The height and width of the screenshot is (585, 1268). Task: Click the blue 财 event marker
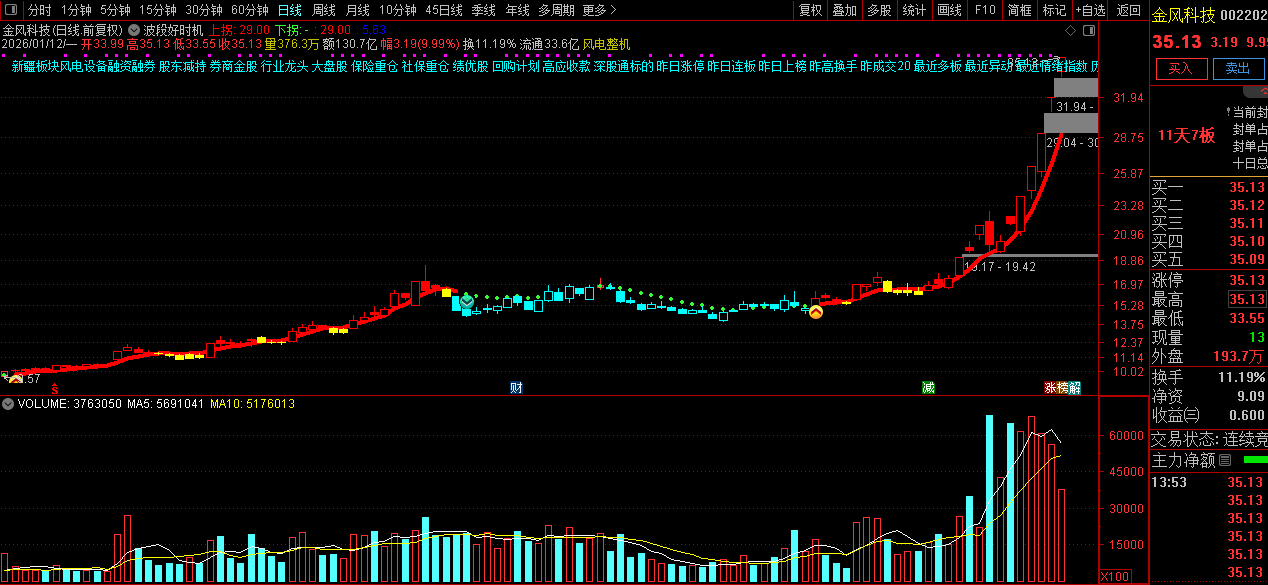point(516,387)
